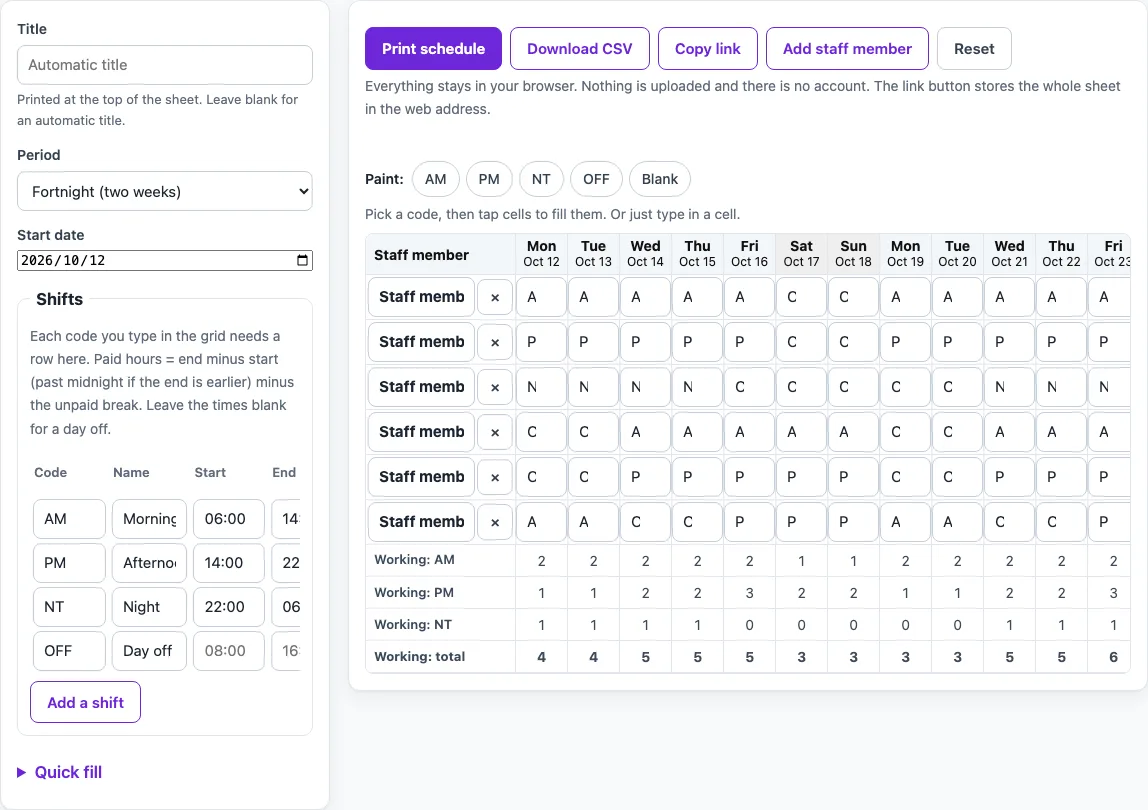Click the Sun Oct 18 column header

click(x=854, y=253)
